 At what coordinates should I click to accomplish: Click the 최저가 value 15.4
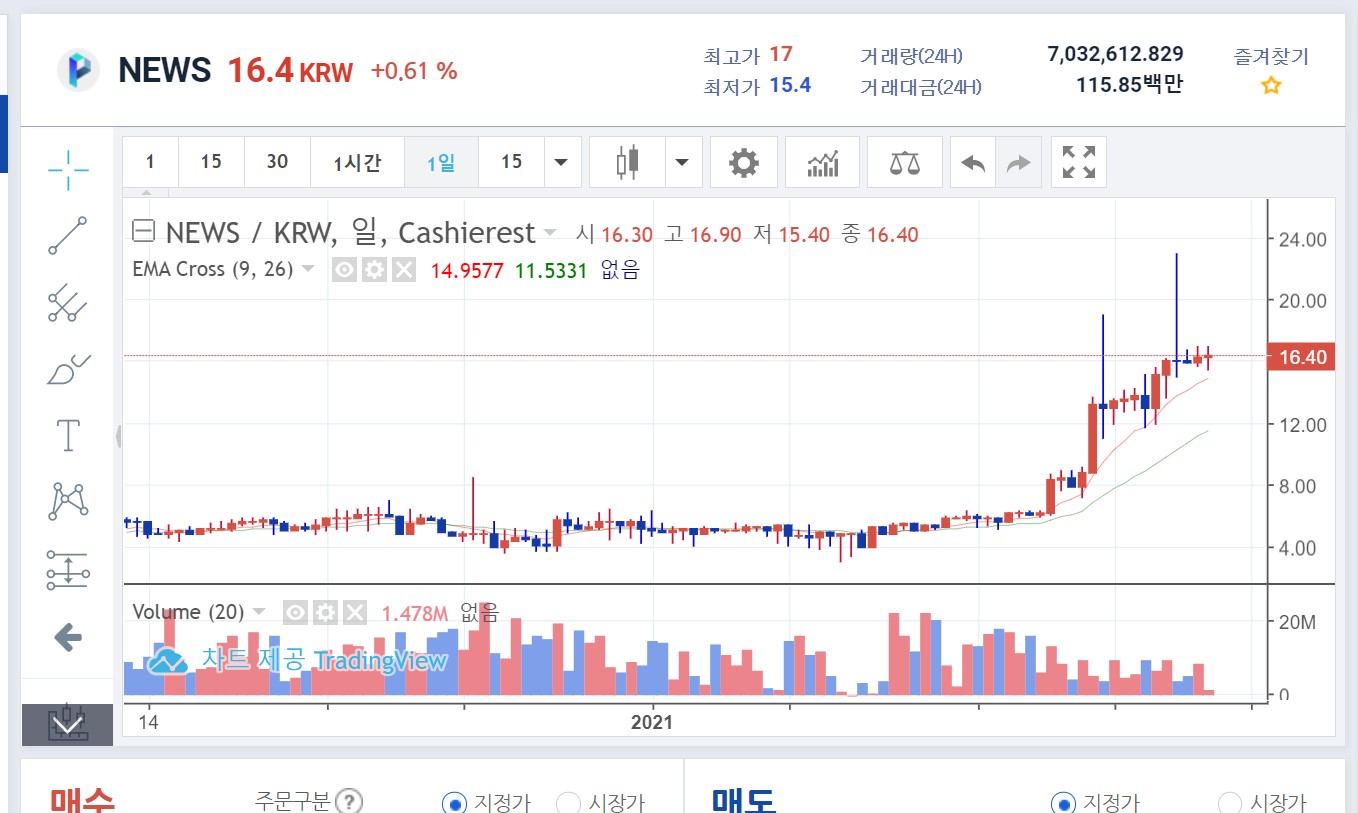coord(790,85)
